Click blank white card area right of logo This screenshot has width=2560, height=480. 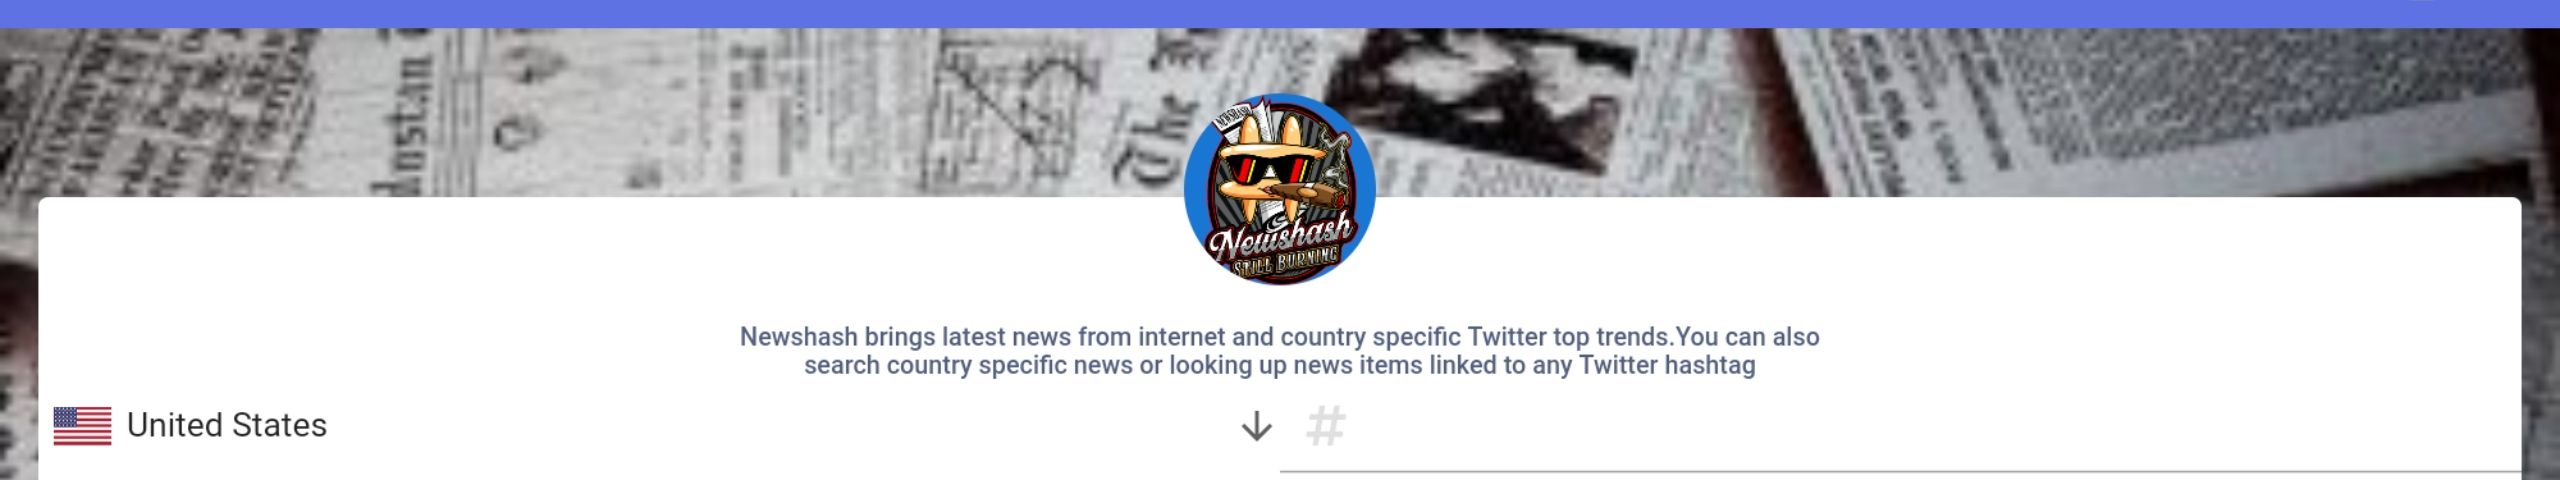click(x=1950, y=260)
